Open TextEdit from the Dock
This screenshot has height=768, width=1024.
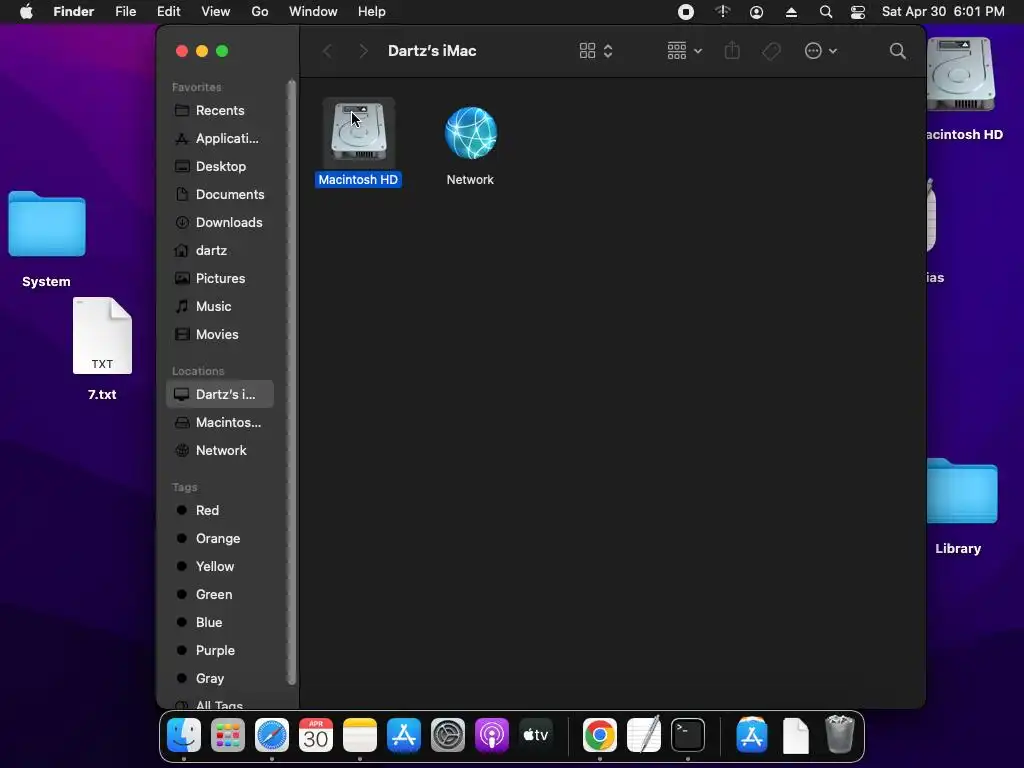point(644,735)
